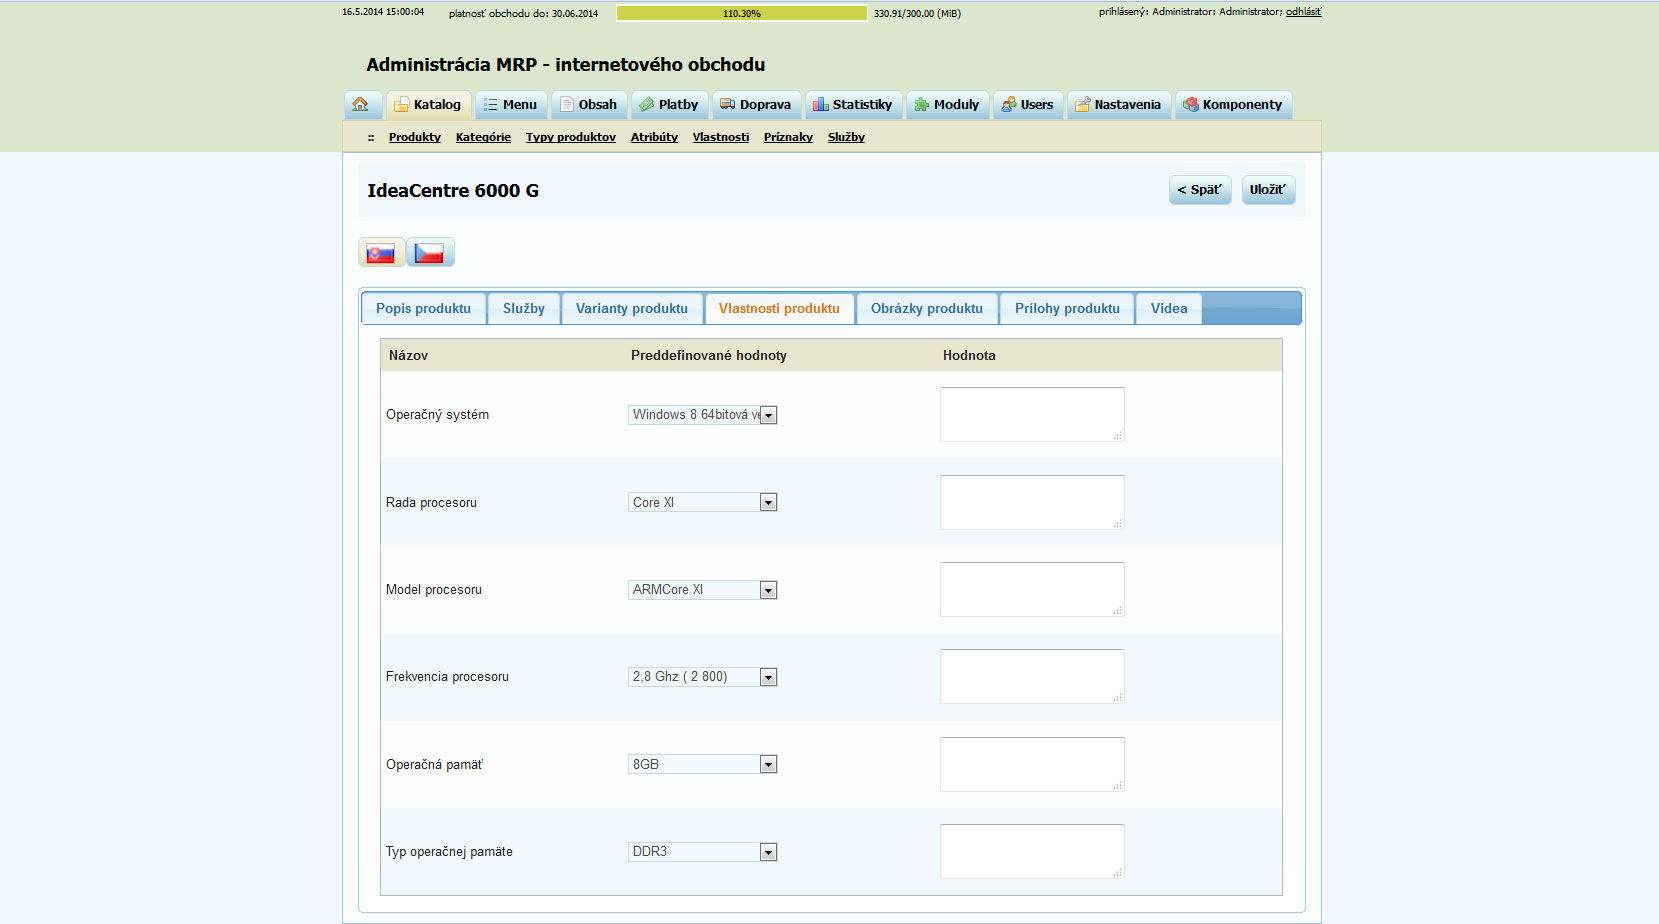Click the Hodnota column header
Screen dimensions: 1659x924
(x=969, y=355)
